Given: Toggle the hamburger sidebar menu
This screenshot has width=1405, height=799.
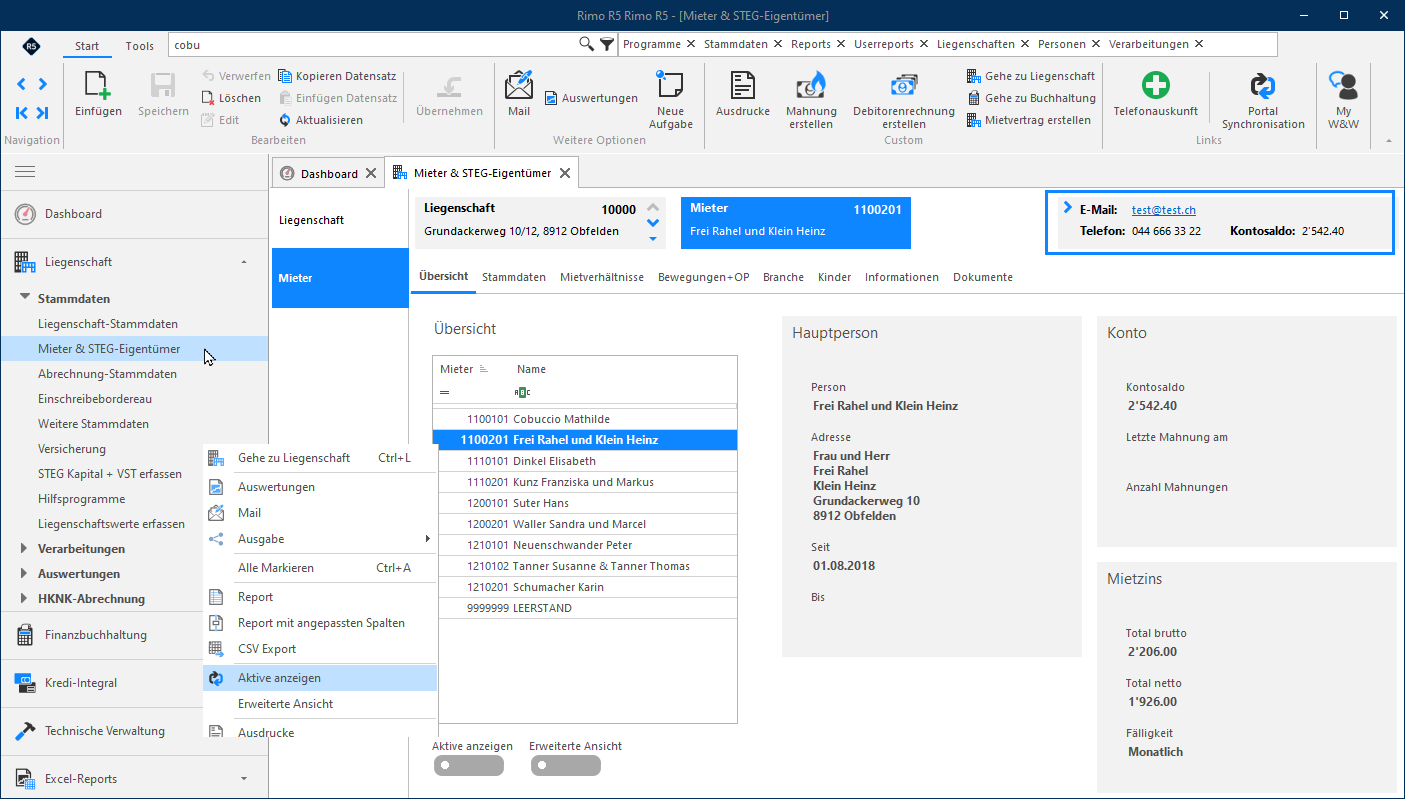Looking at the screenshot, I should point(25,172).
